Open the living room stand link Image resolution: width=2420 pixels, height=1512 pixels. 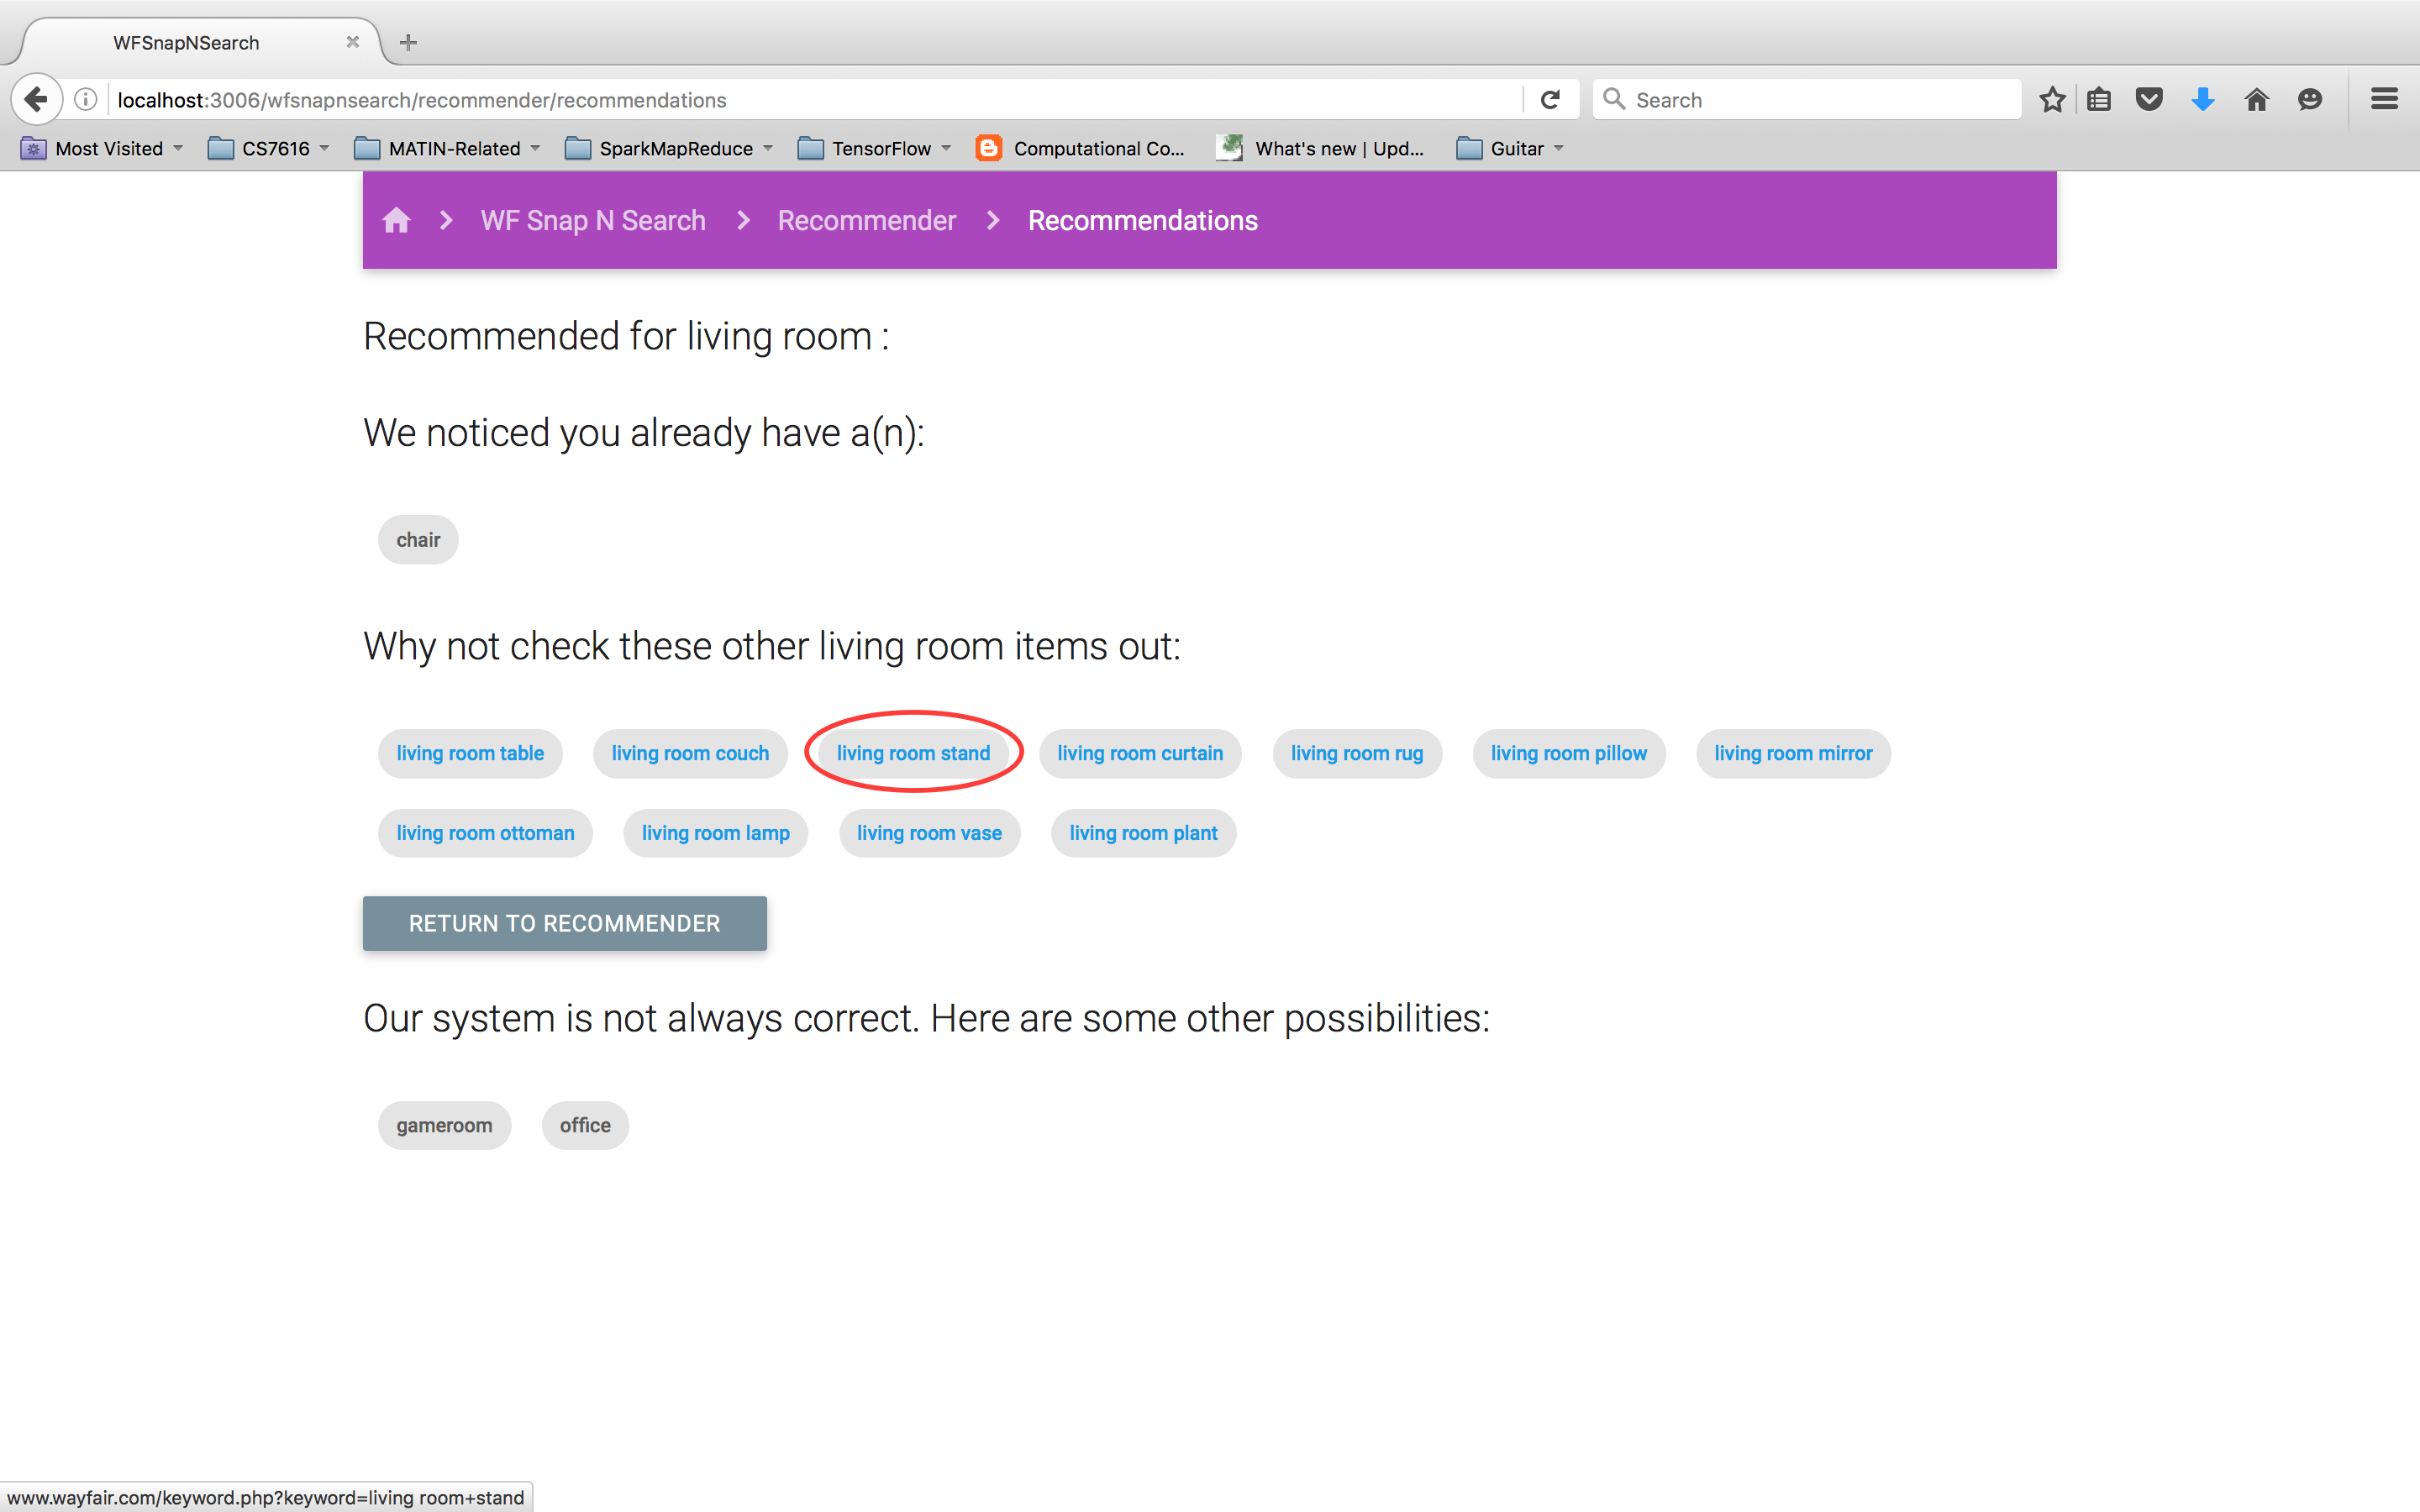click(x=913, y=753)
